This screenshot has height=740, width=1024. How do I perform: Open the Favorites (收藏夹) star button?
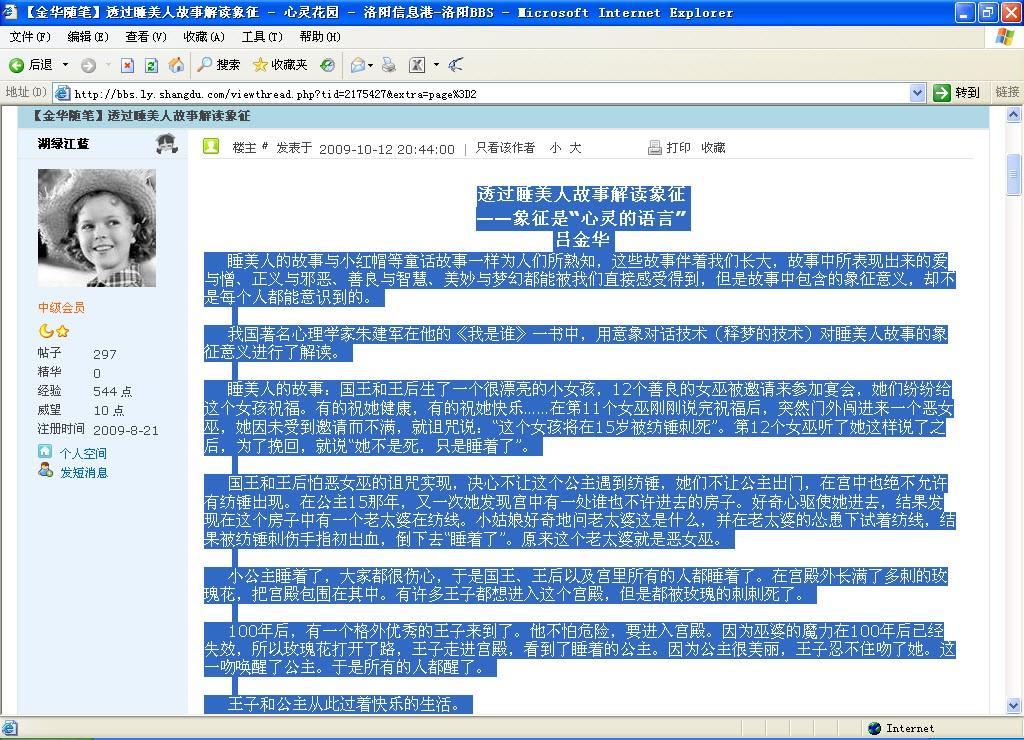coord(280,65)
